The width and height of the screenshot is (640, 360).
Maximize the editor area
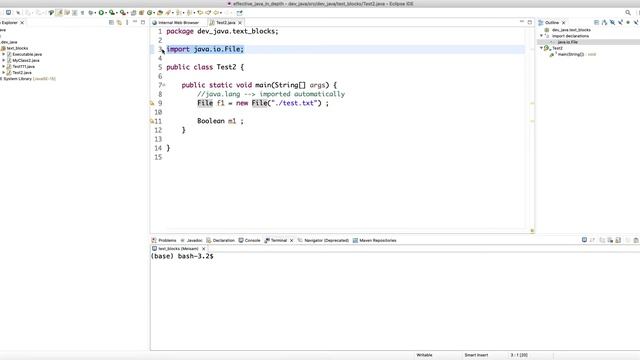(x=530, y=22)
